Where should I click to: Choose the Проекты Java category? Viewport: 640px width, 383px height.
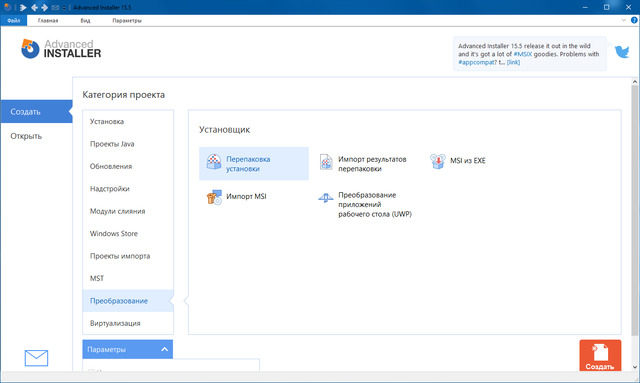128,144
